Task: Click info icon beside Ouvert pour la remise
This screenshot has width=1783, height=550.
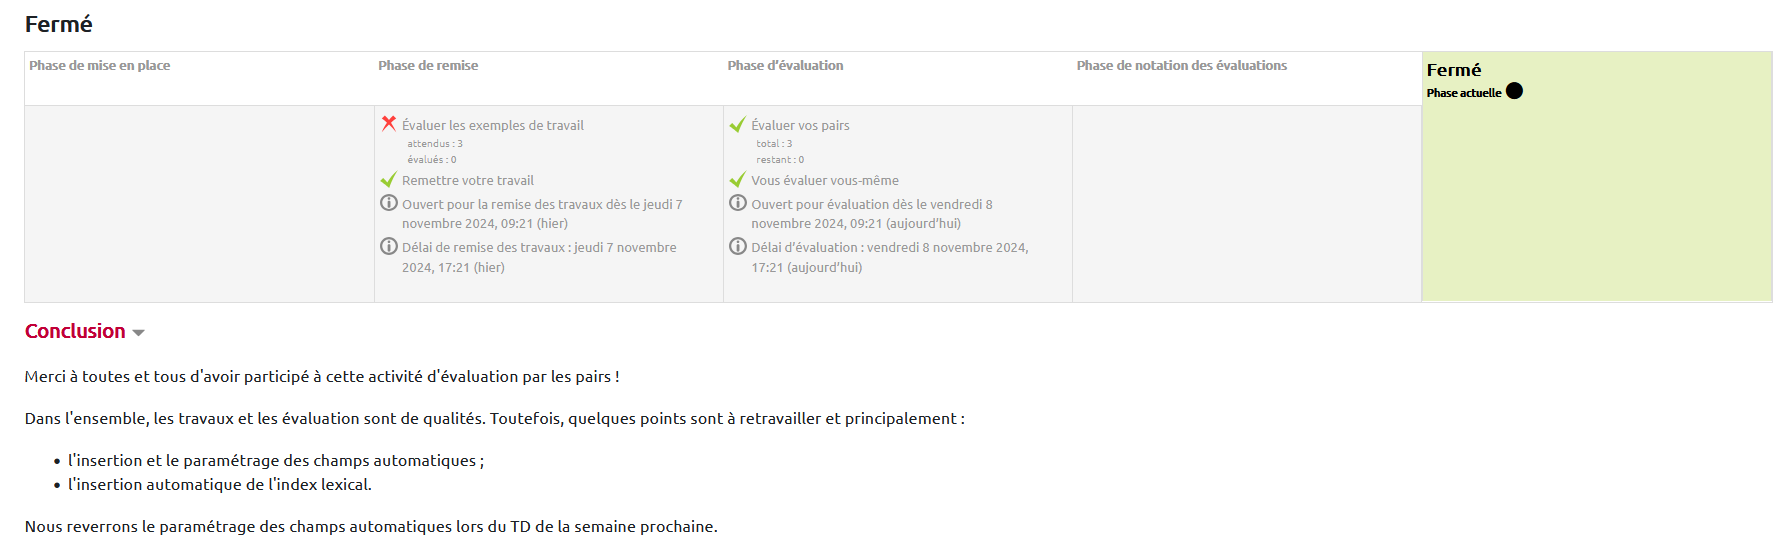Action: click(x=389, y=203)
